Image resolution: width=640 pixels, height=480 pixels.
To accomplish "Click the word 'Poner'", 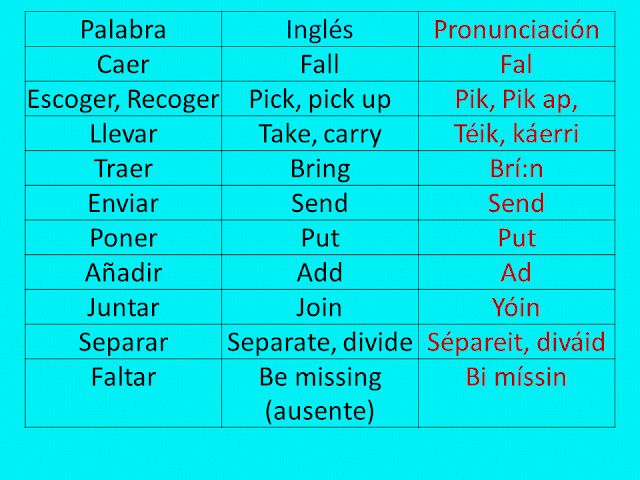I will coord(123,238).
